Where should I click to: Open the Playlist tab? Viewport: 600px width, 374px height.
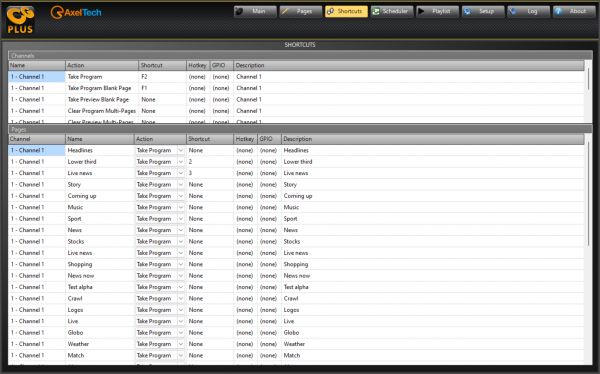coord(437,11)
